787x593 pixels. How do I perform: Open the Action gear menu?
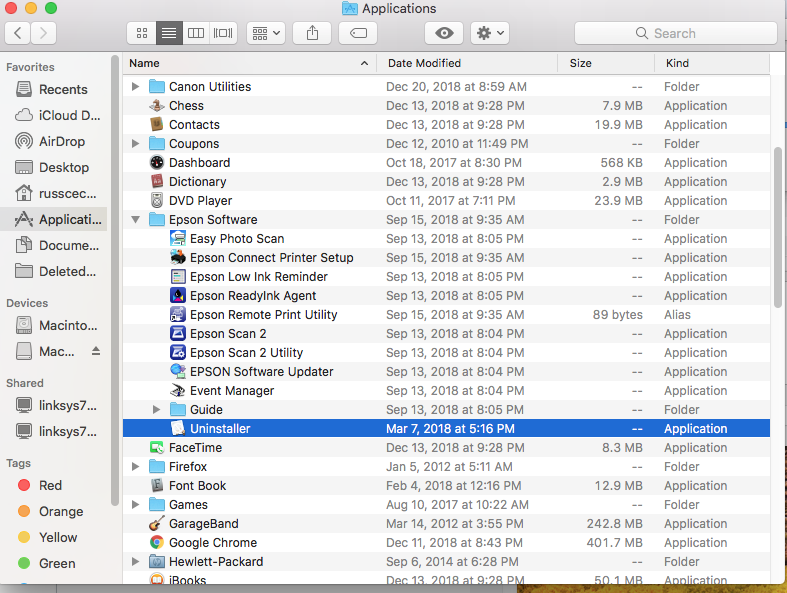490,33
